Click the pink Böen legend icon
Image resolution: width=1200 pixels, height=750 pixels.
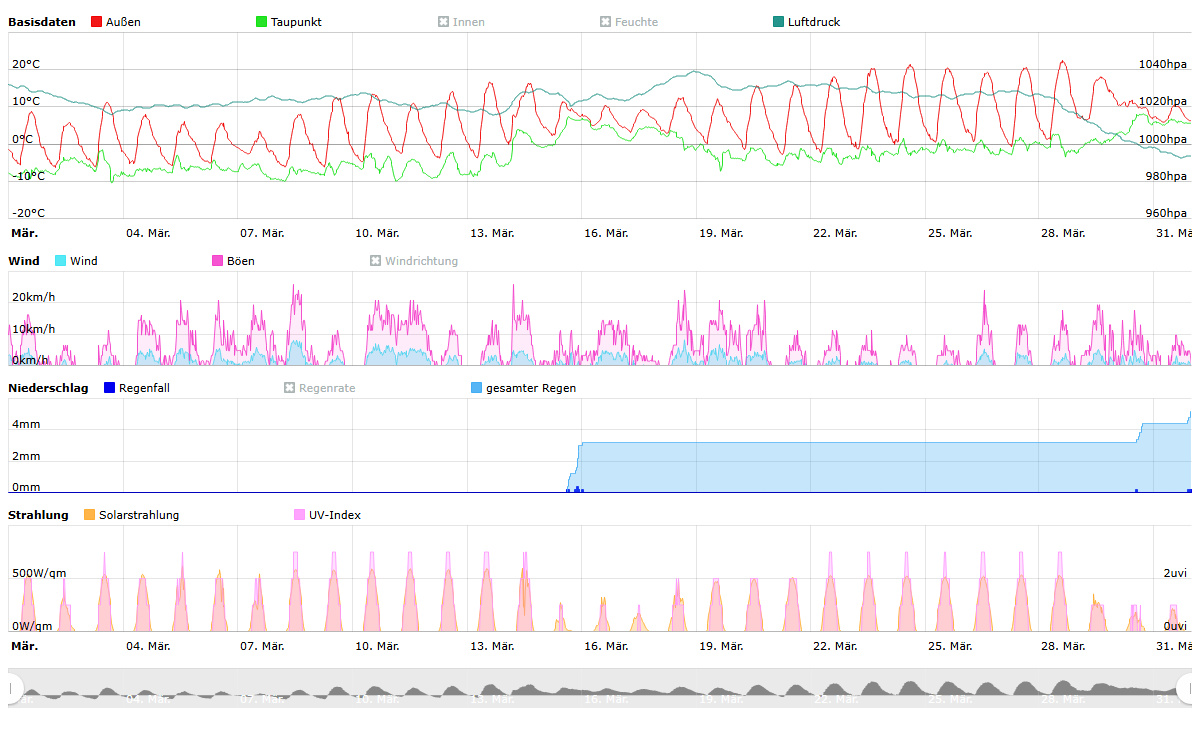[x=217, y=261]
